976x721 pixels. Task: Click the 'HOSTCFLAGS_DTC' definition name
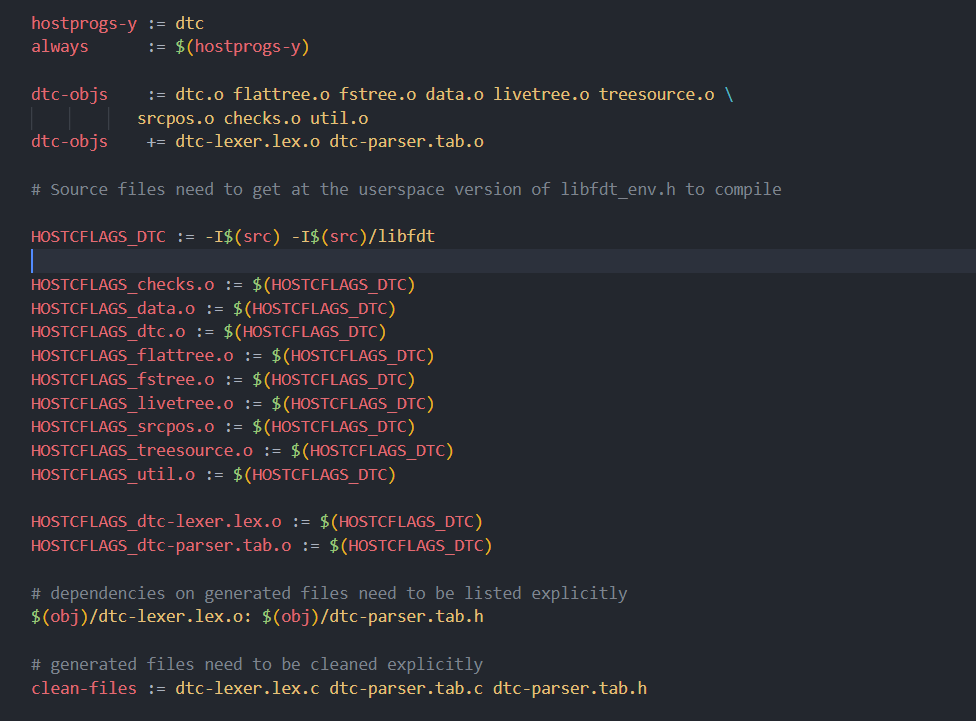[98, 237]
